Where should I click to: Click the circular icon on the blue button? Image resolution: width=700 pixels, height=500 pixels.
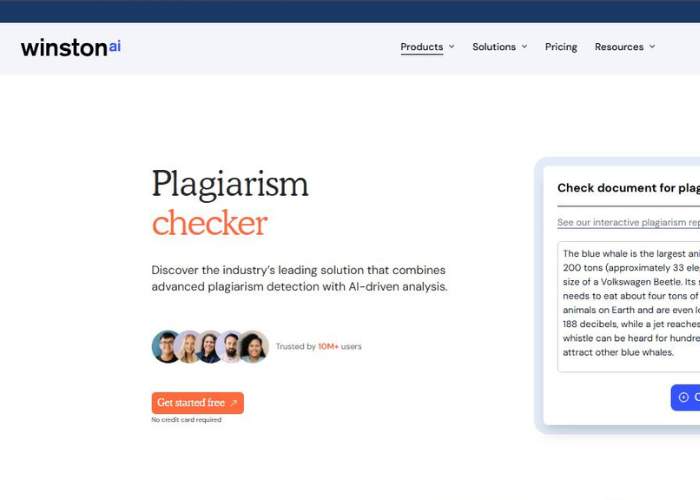point(684,397)
